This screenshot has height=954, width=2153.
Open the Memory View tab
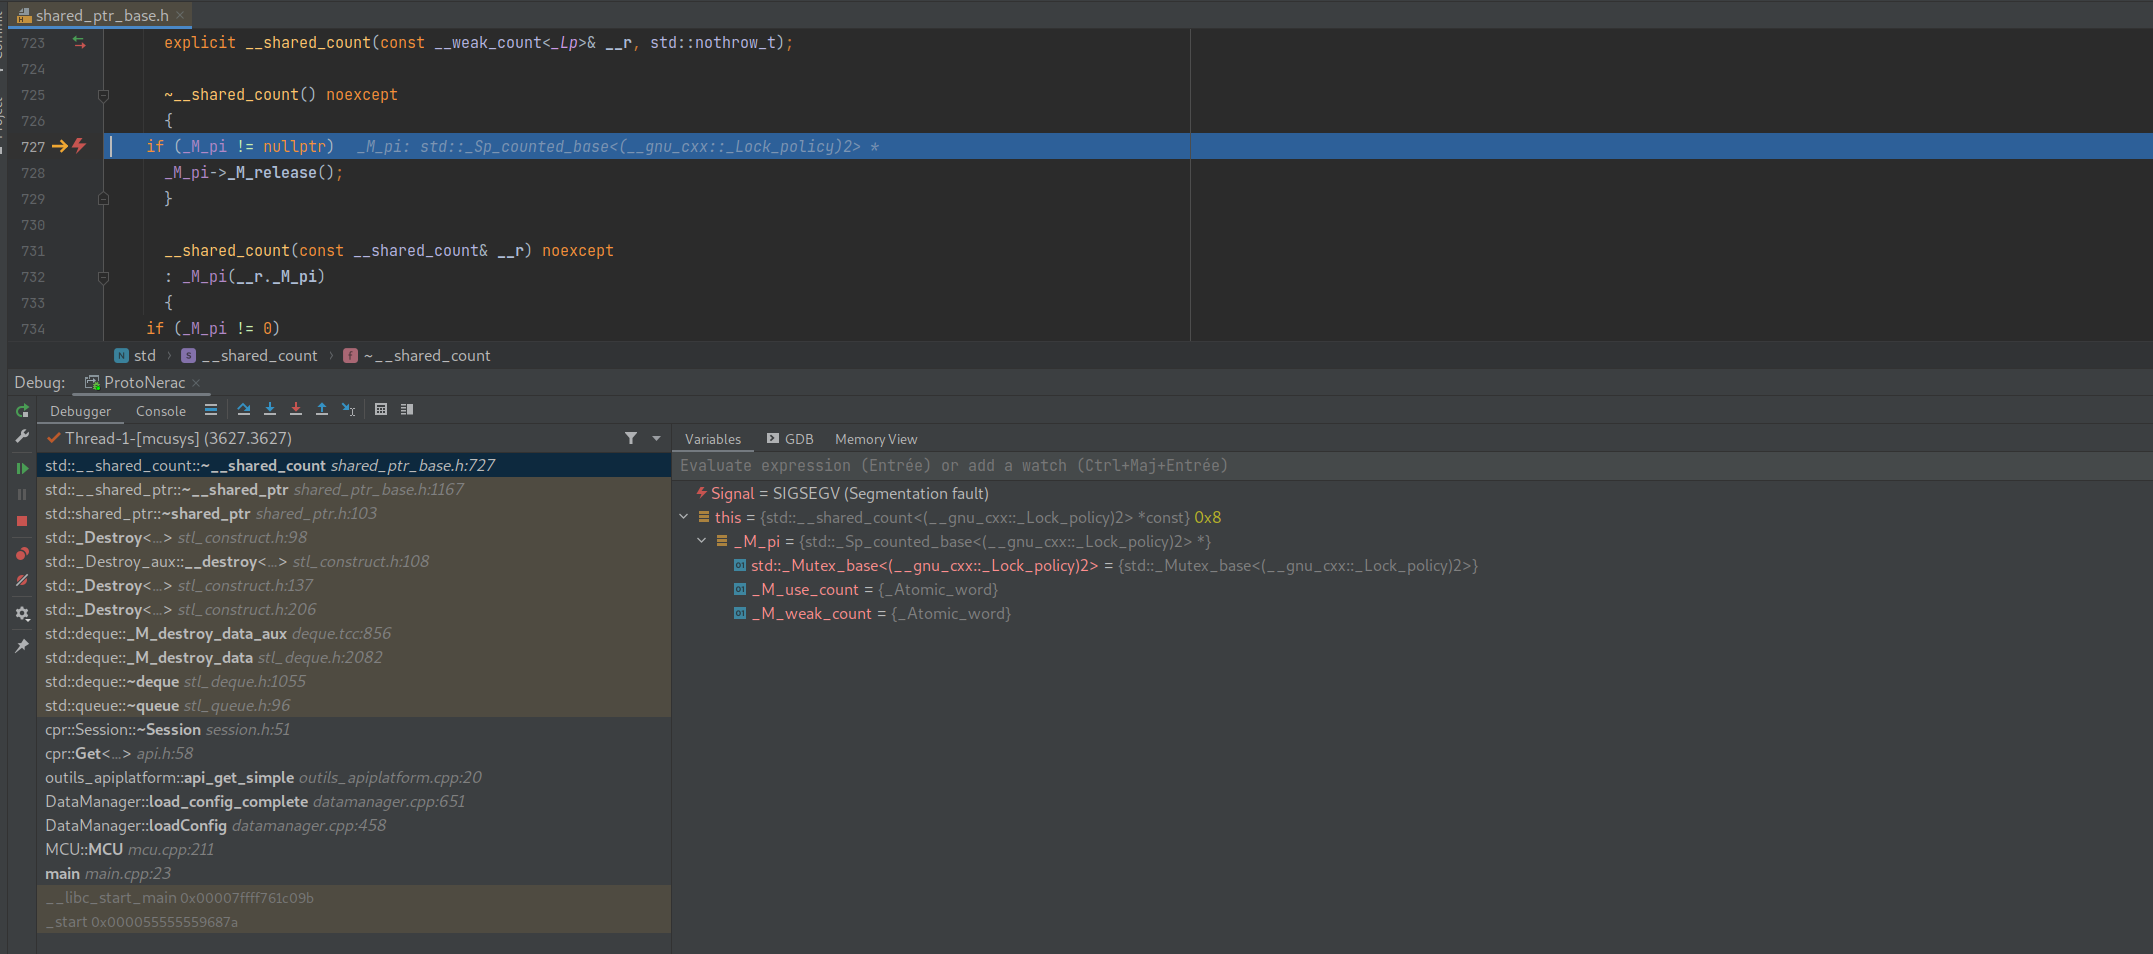875,438
